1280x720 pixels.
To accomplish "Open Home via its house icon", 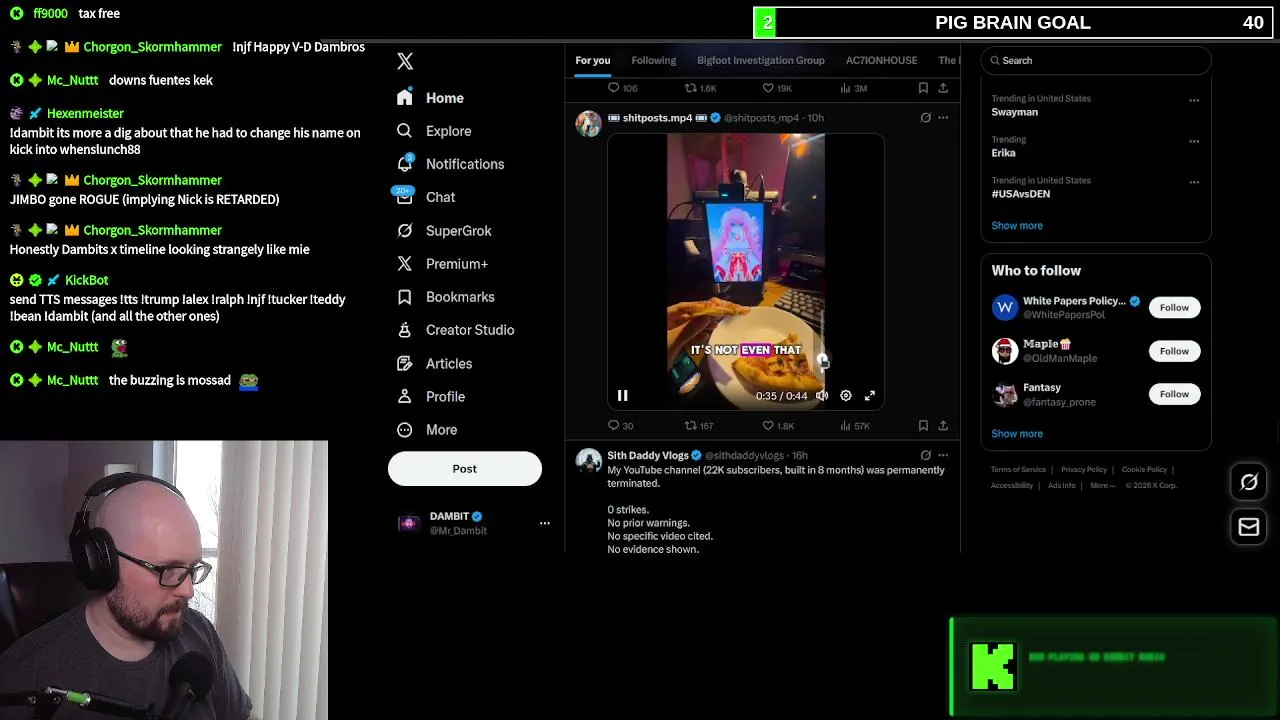I will 404,97.
